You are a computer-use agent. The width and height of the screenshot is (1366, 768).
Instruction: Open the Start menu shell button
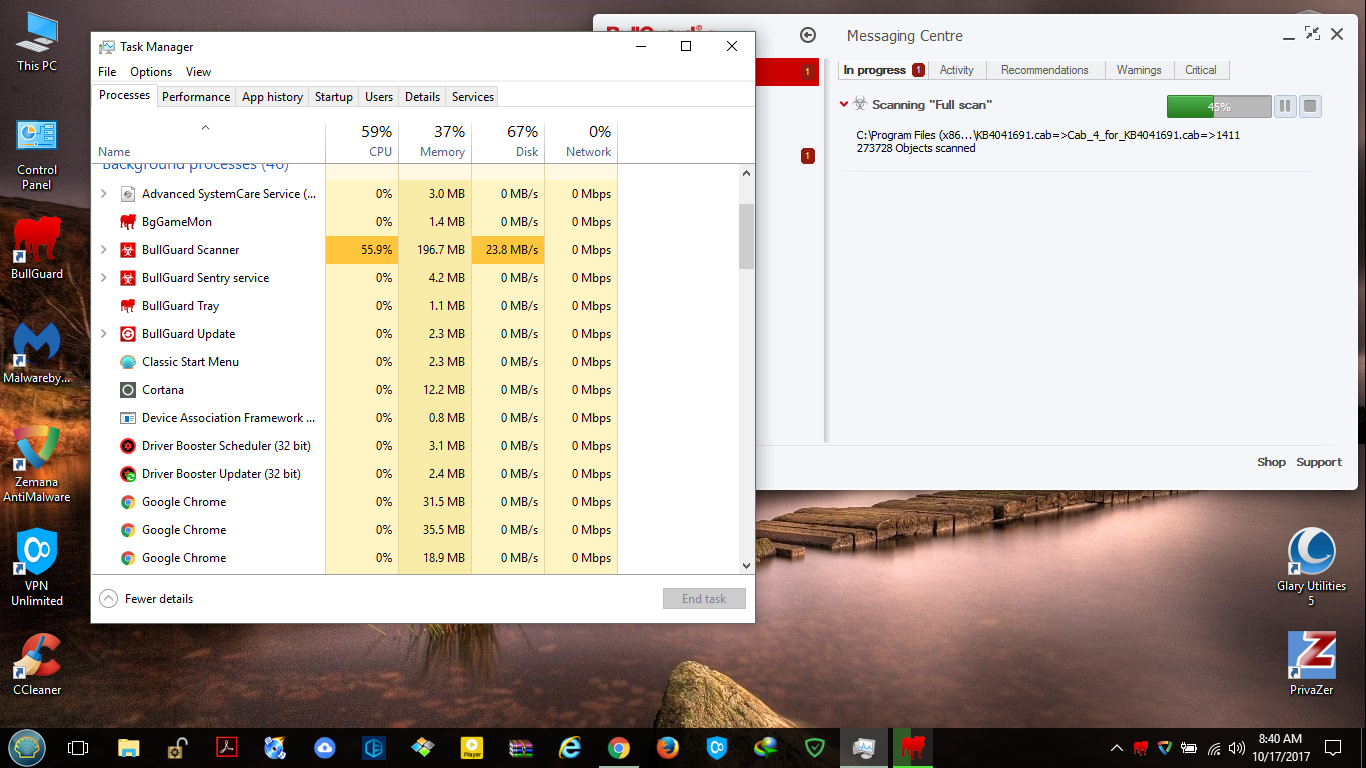point(25,747)
